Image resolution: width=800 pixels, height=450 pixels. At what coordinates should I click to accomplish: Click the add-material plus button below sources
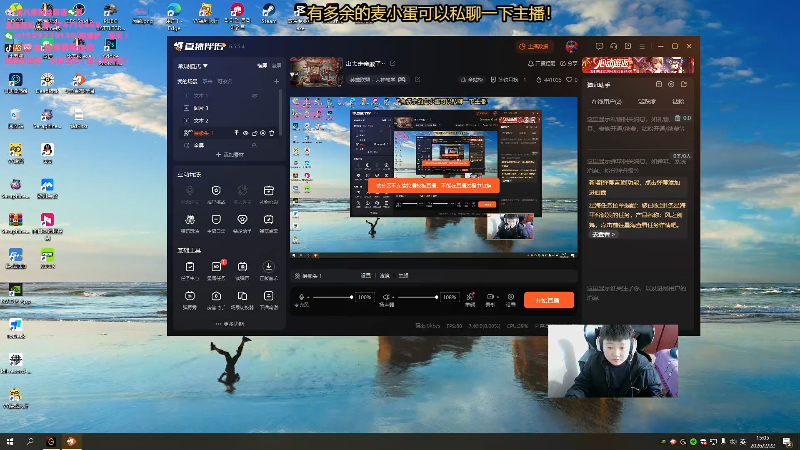(x=230, y=155)
